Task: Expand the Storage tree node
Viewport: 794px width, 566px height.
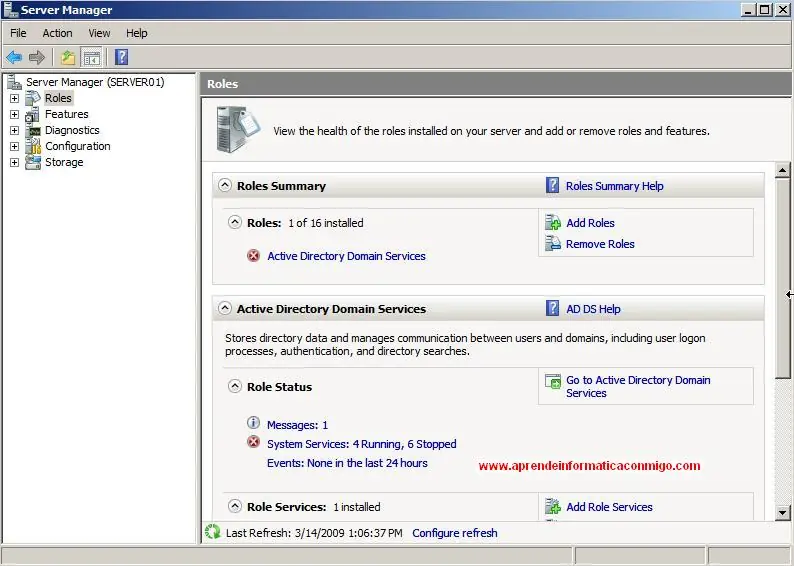Action: [x=15, y=163]
